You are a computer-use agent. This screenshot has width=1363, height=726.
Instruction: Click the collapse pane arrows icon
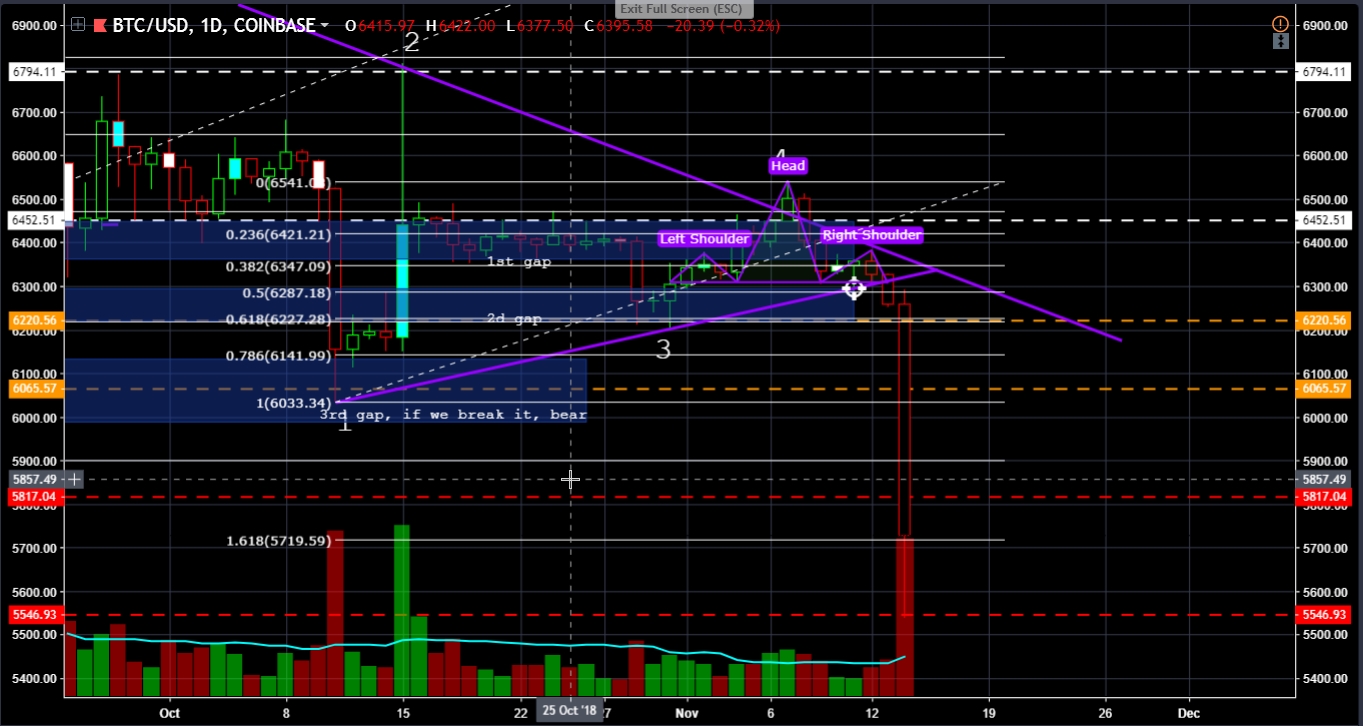pyautogui.click(x=1280, y=41)
